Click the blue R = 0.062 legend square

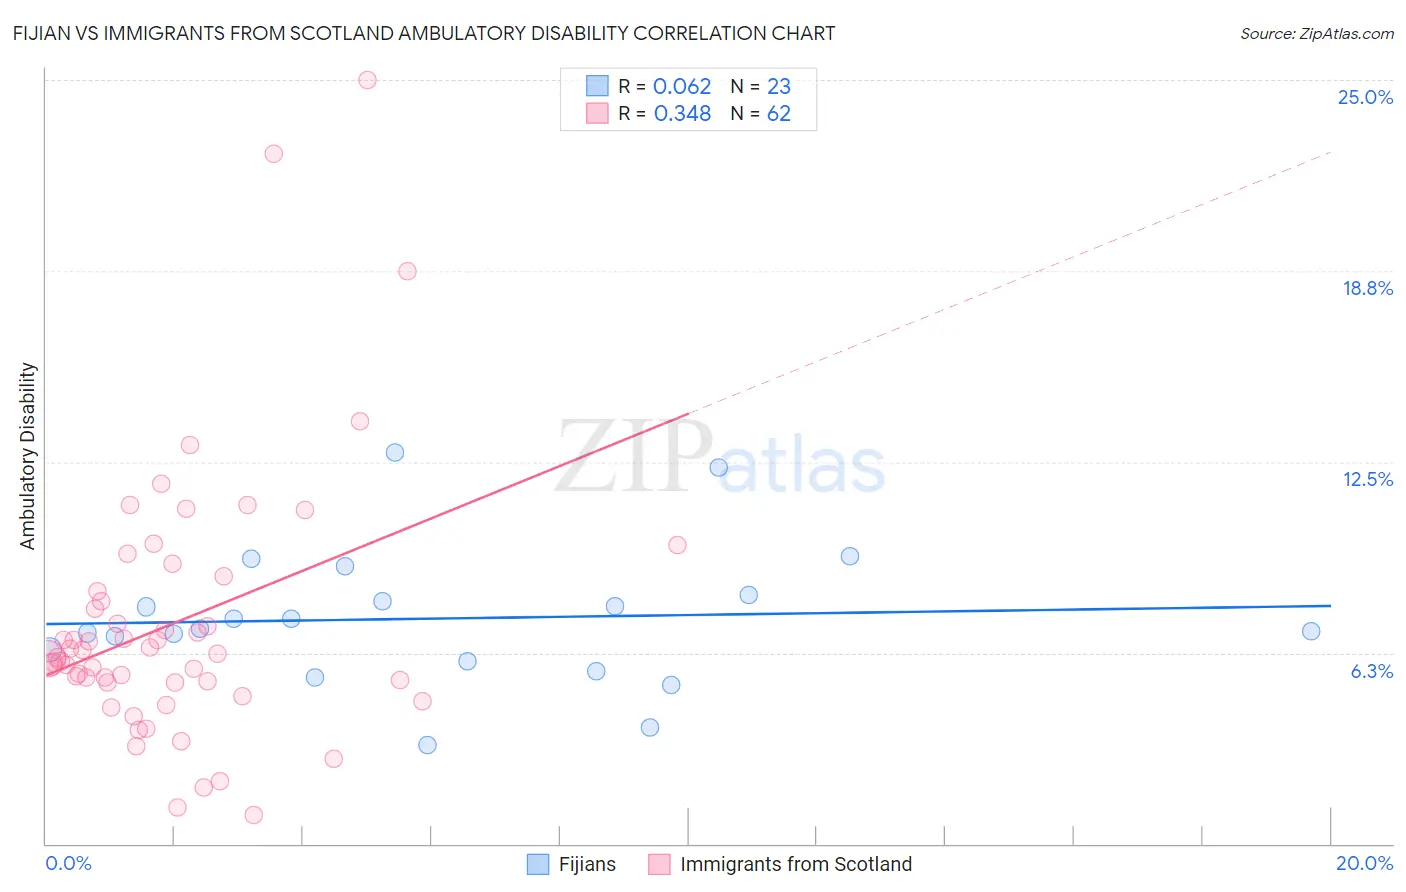[597, 86]
